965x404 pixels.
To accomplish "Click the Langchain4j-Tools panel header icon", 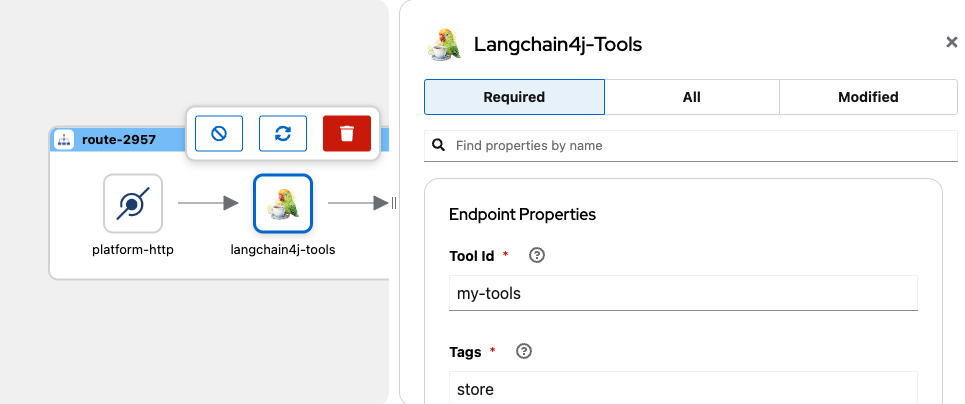I will 442,44.
